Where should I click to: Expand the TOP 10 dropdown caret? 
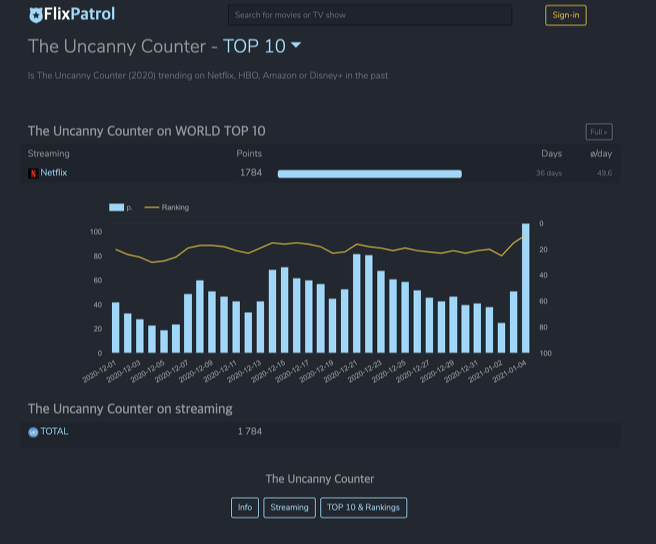295,45
